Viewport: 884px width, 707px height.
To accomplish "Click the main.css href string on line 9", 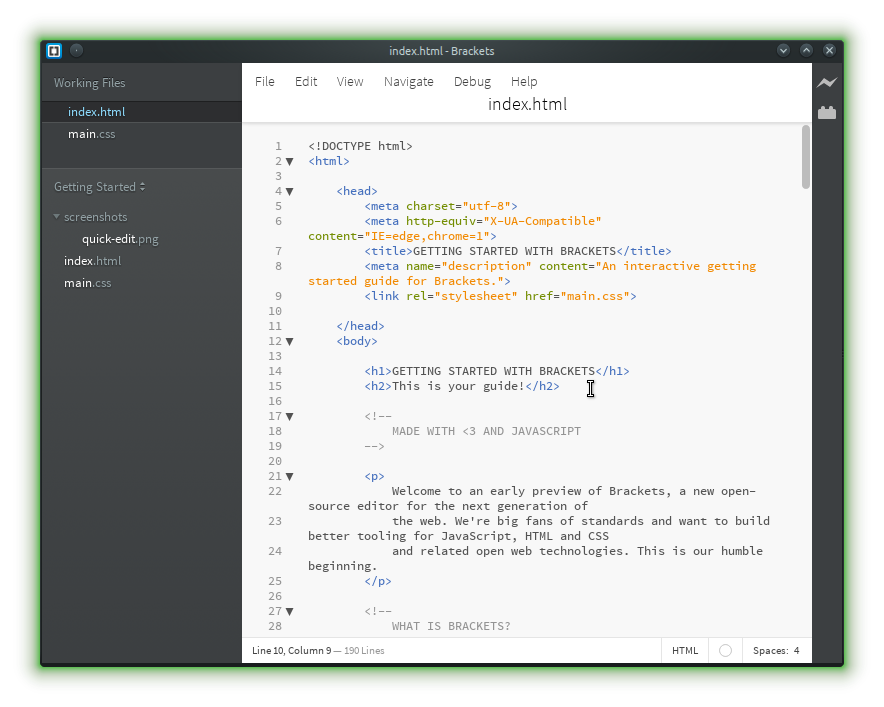I will coord(595,297).
